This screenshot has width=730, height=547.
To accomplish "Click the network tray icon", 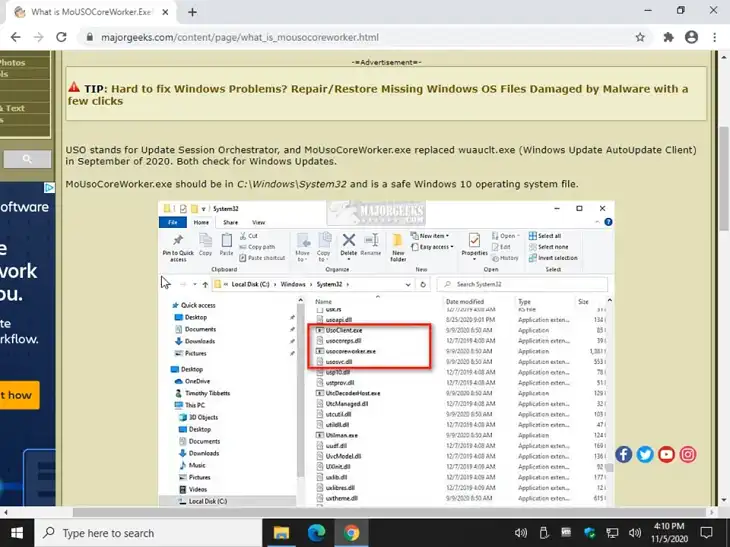I will (612, 533).
